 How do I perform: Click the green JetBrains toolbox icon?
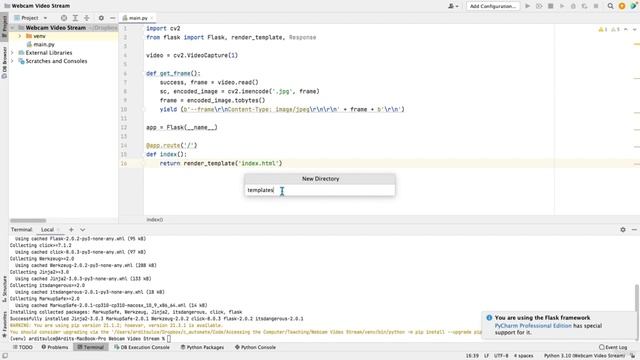coord(633,6)
